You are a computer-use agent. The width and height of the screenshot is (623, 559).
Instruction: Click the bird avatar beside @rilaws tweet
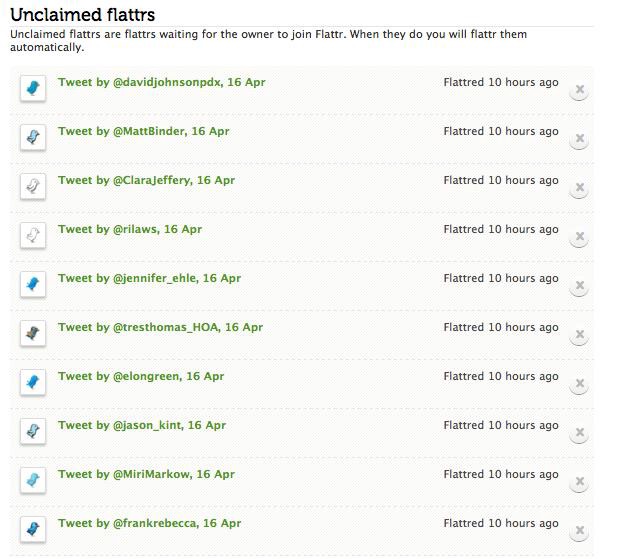tap(33, 235)
